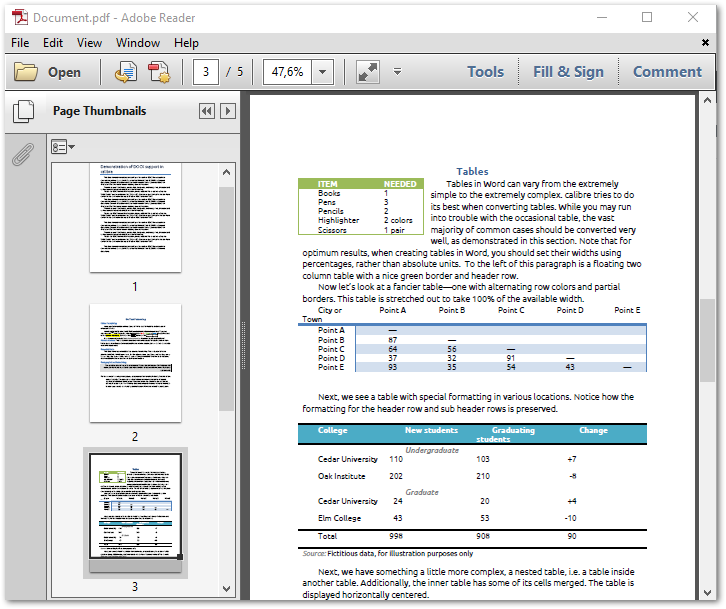Open the Window menu

(x=138, y=43)
